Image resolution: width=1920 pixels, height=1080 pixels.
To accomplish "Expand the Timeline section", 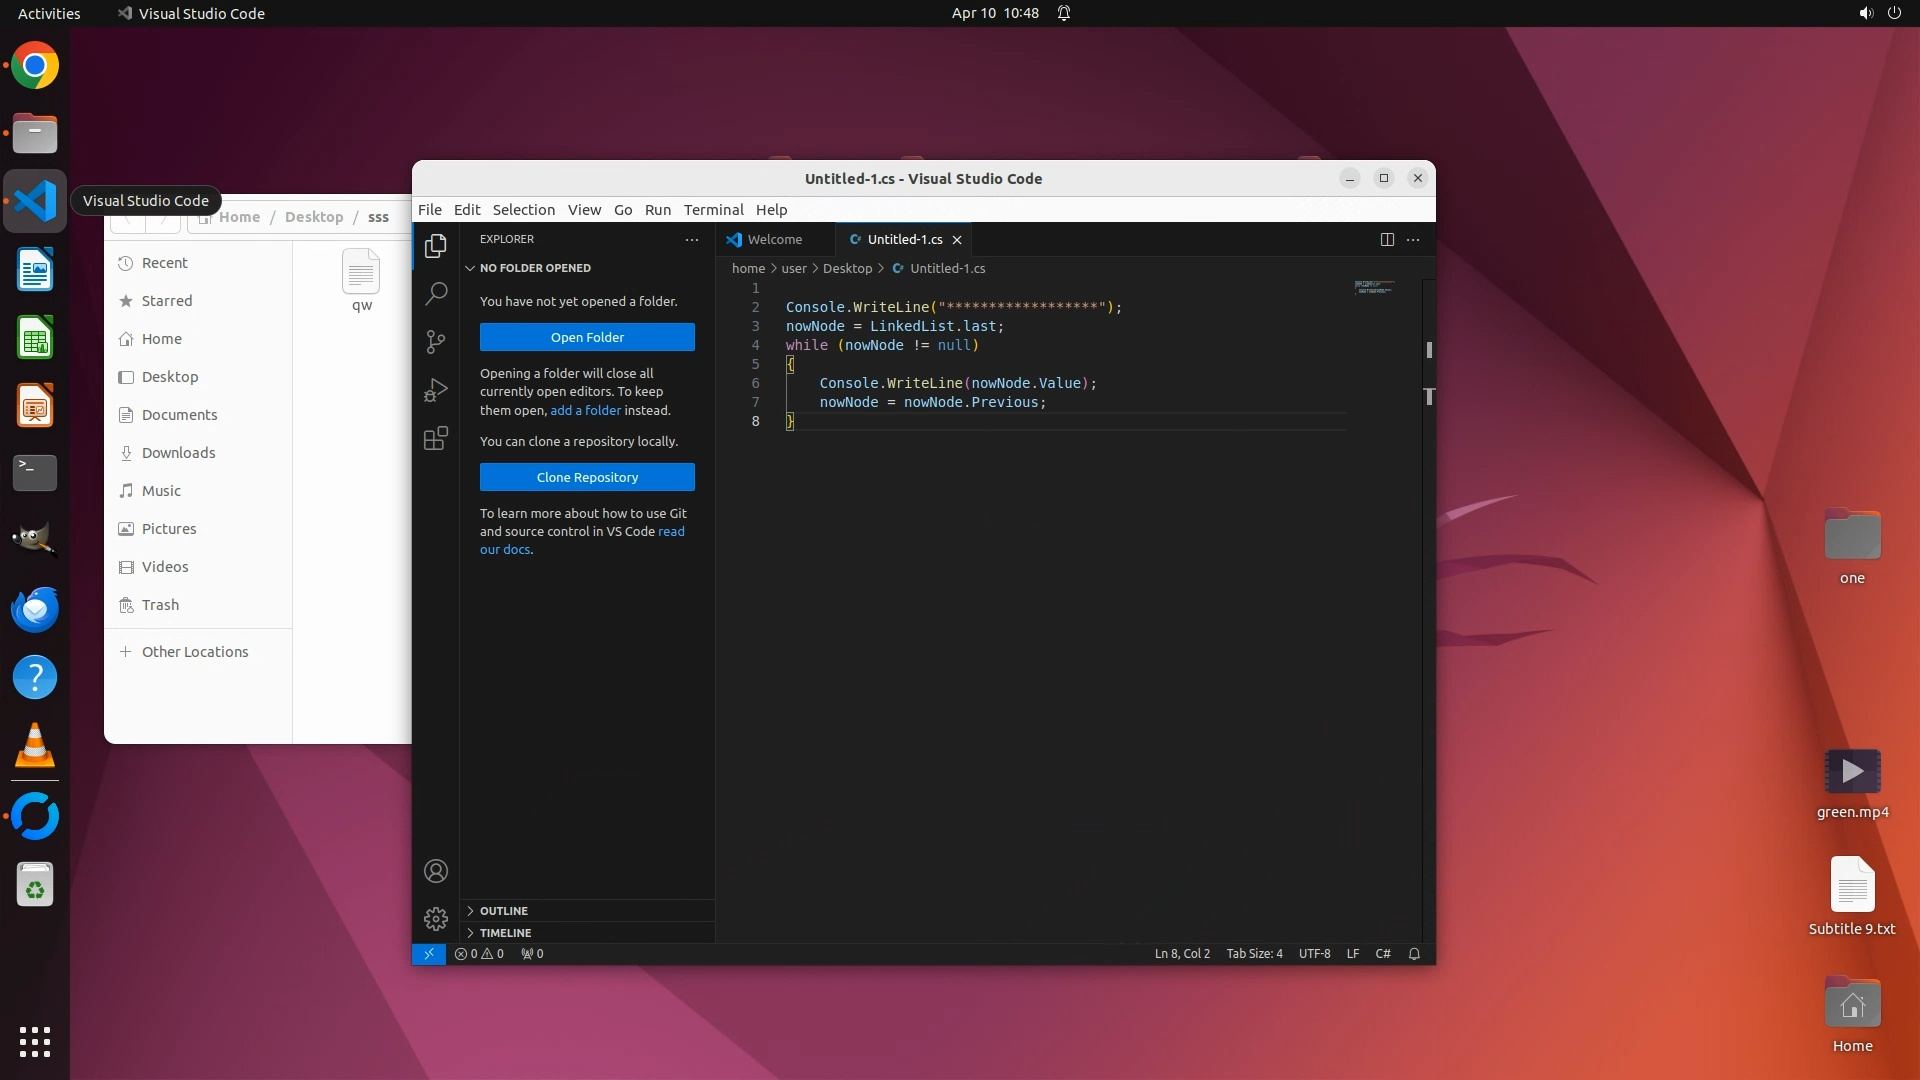I will point(505,933).
